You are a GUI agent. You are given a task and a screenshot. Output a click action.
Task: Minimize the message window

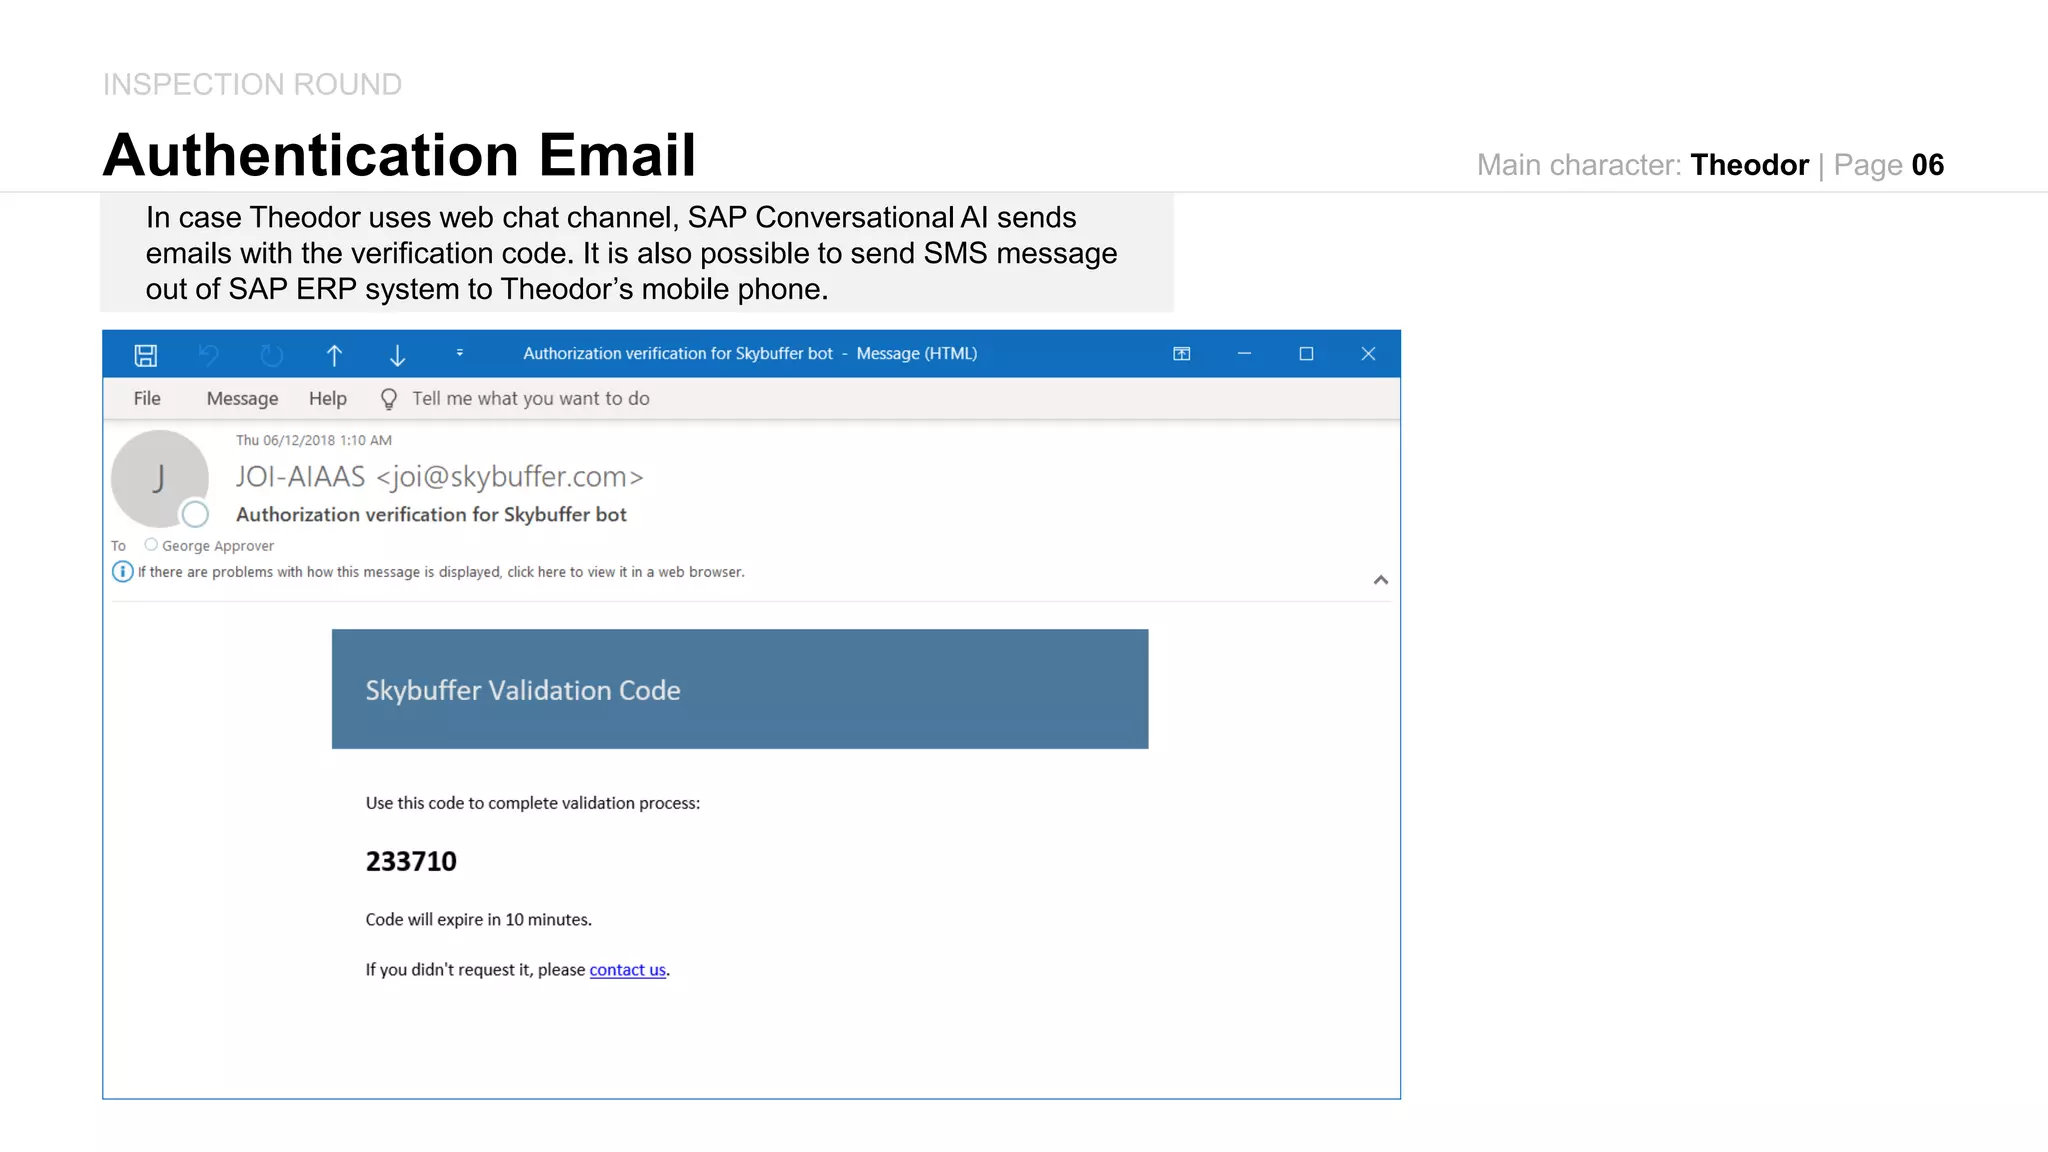coord(1244,354)
